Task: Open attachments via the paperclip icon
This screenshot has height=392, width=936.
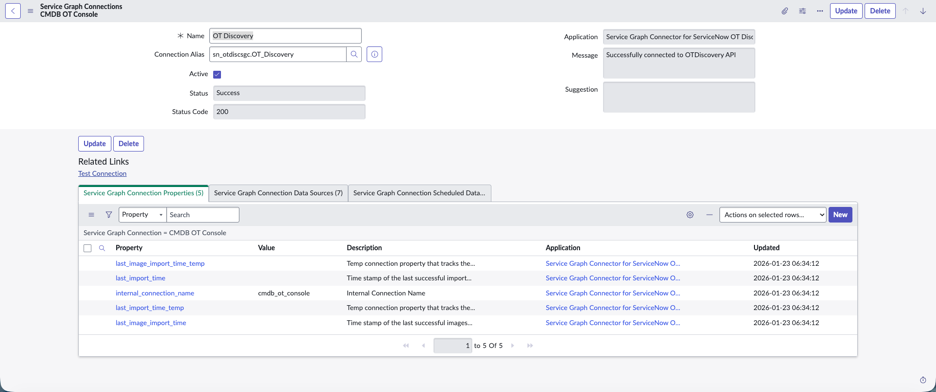Action: click(x=785, y=11)
